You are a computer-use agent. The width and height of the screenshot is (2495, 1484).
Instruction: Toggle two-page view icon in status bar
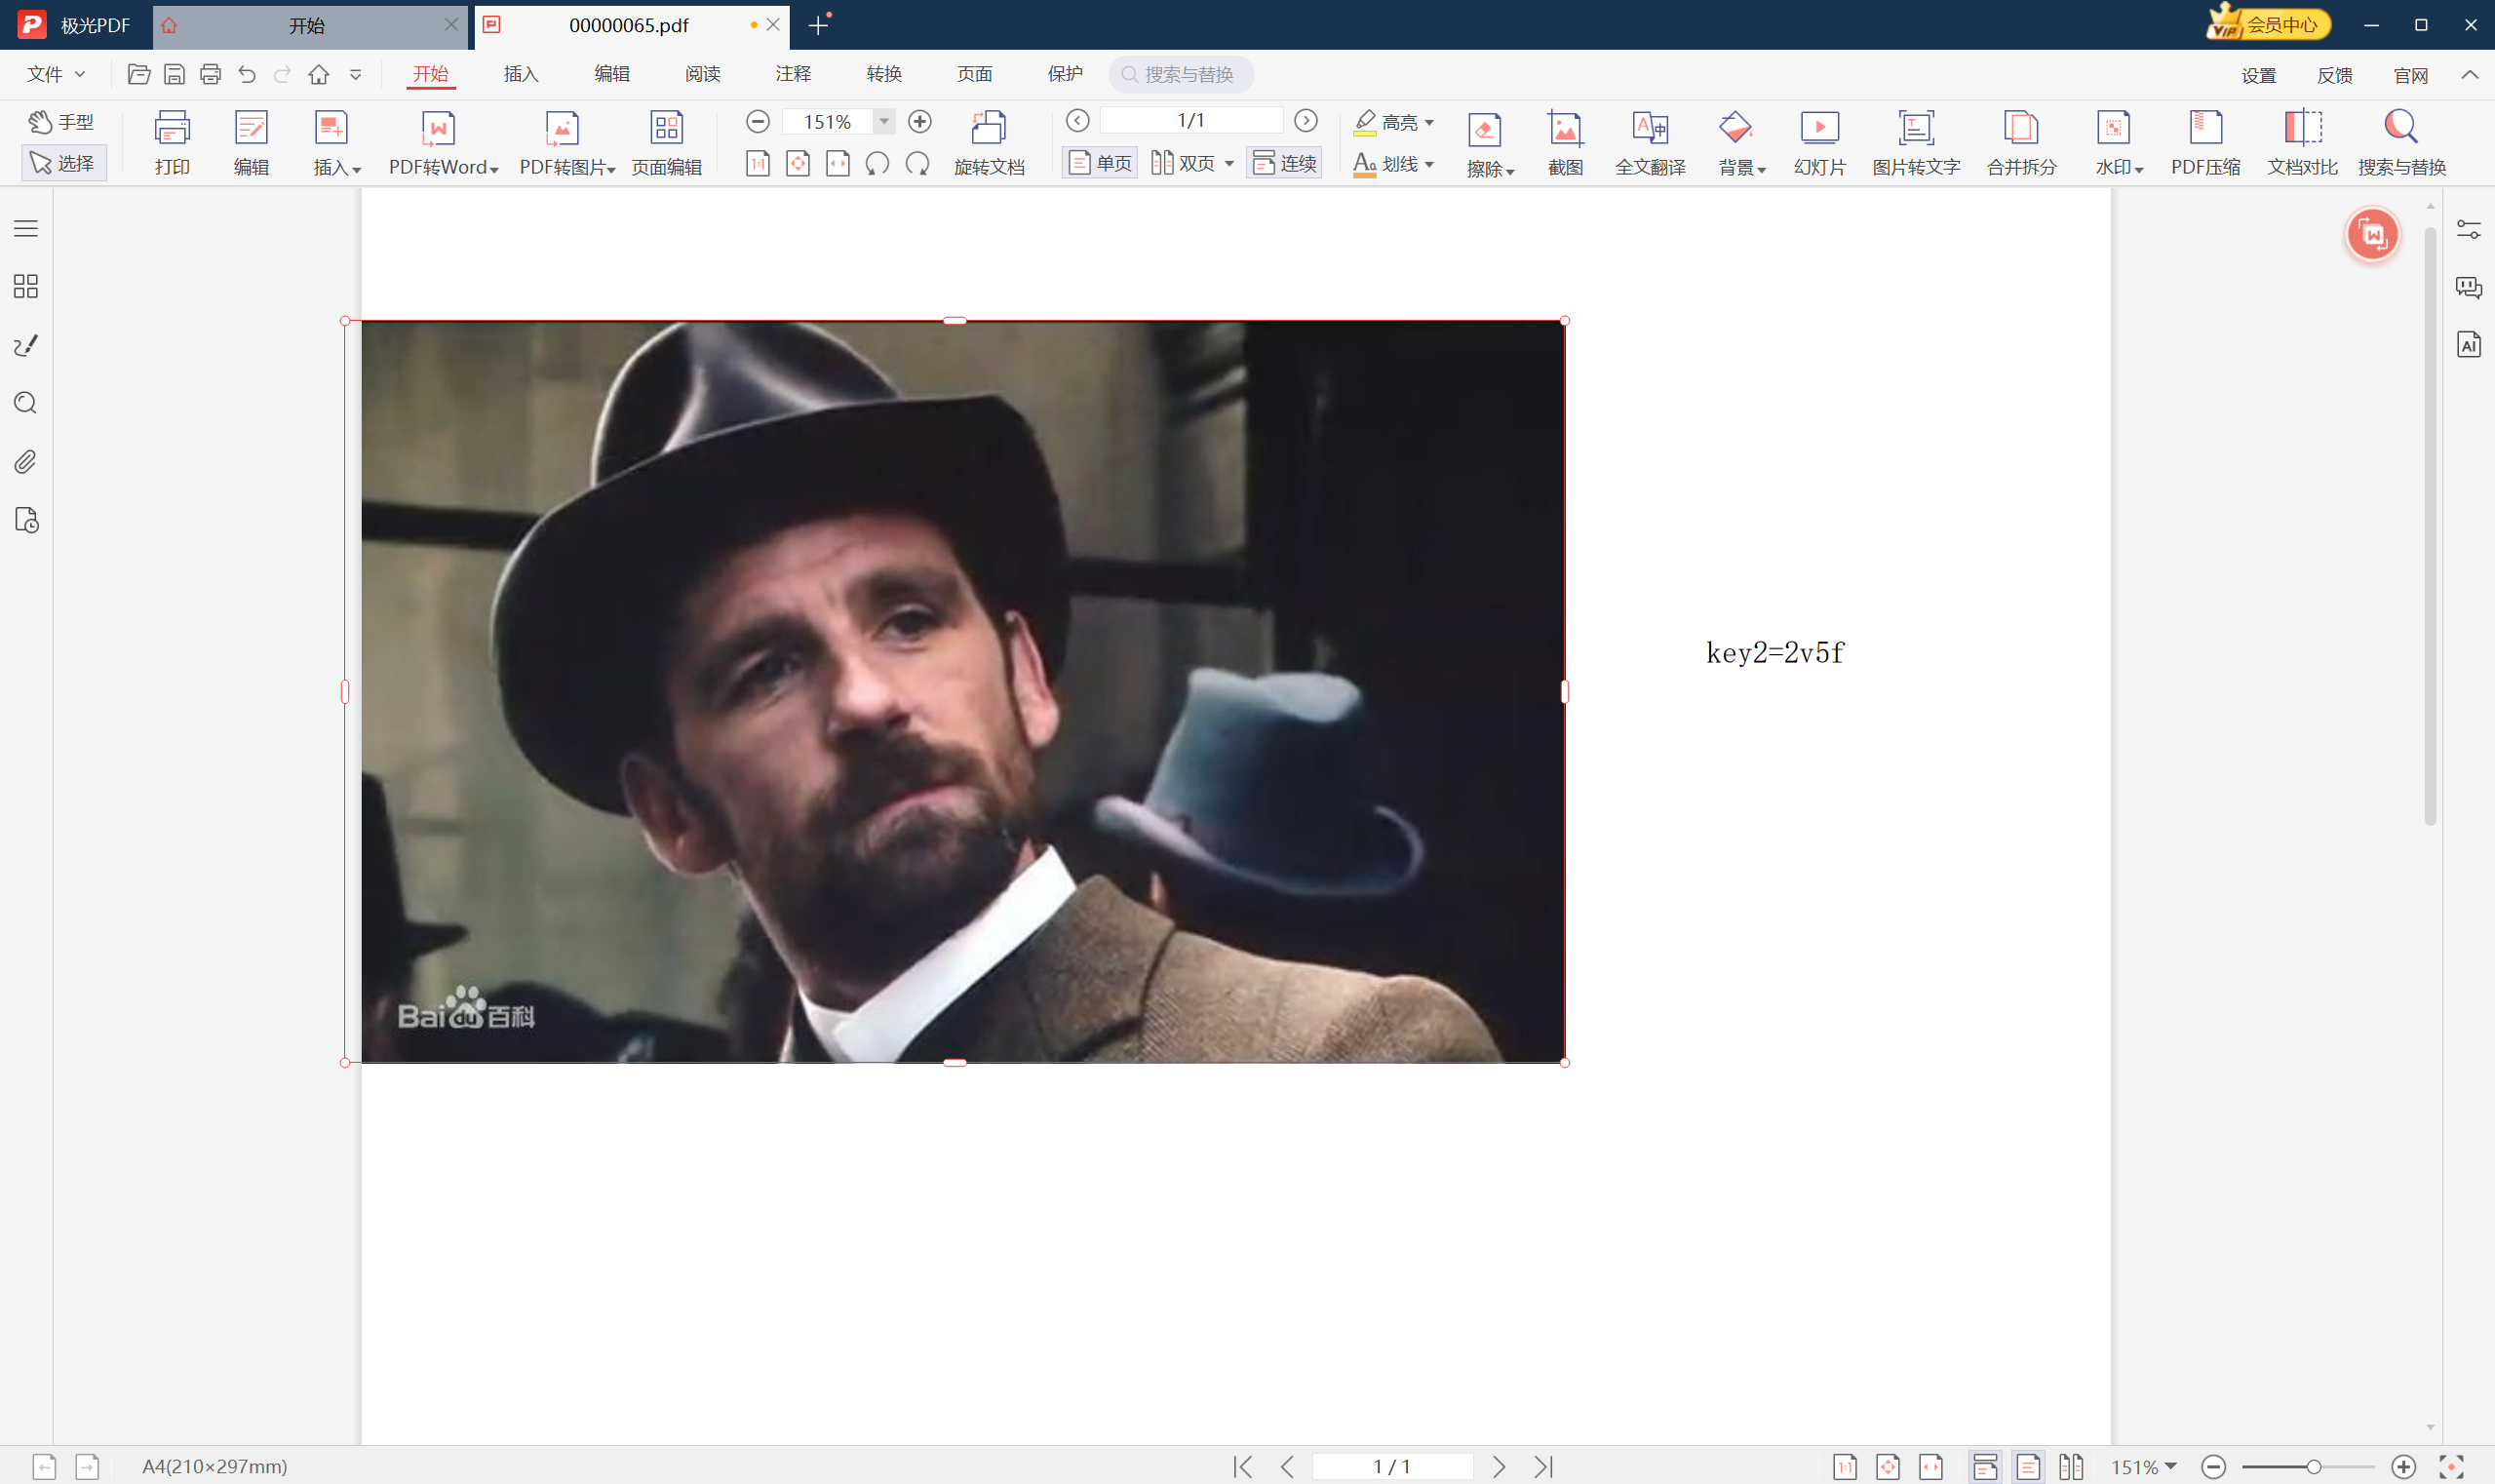2071,1466
